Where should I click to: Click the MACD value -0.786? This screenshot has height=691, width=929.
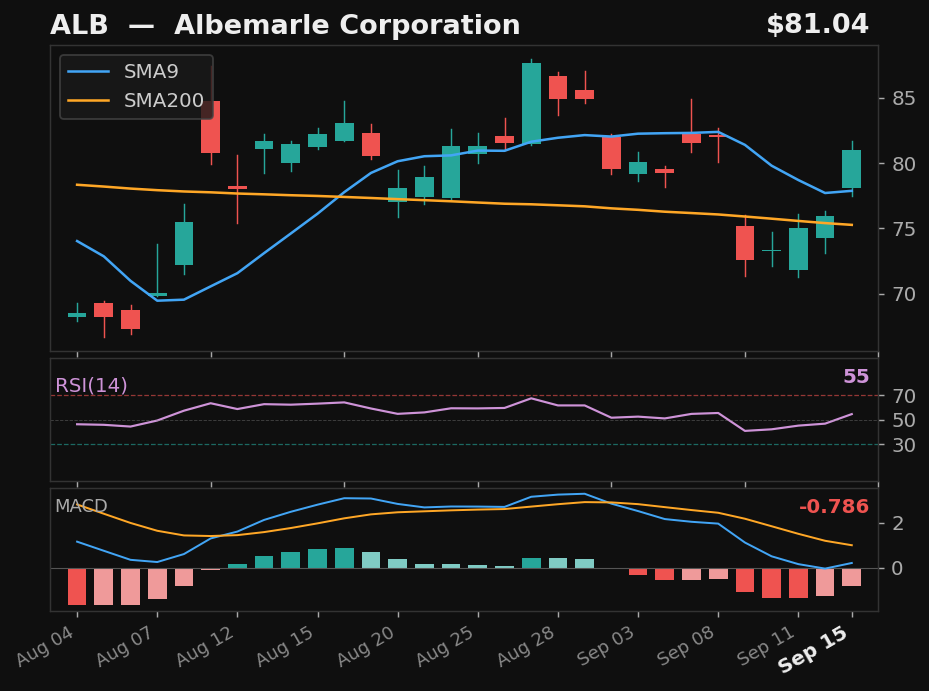[834, 507]
